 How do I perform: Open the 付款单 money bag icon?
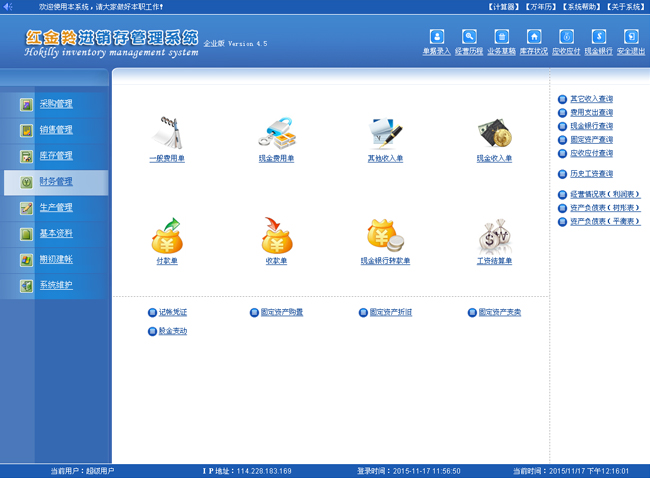pyautogui.click(x=166, y=236)
